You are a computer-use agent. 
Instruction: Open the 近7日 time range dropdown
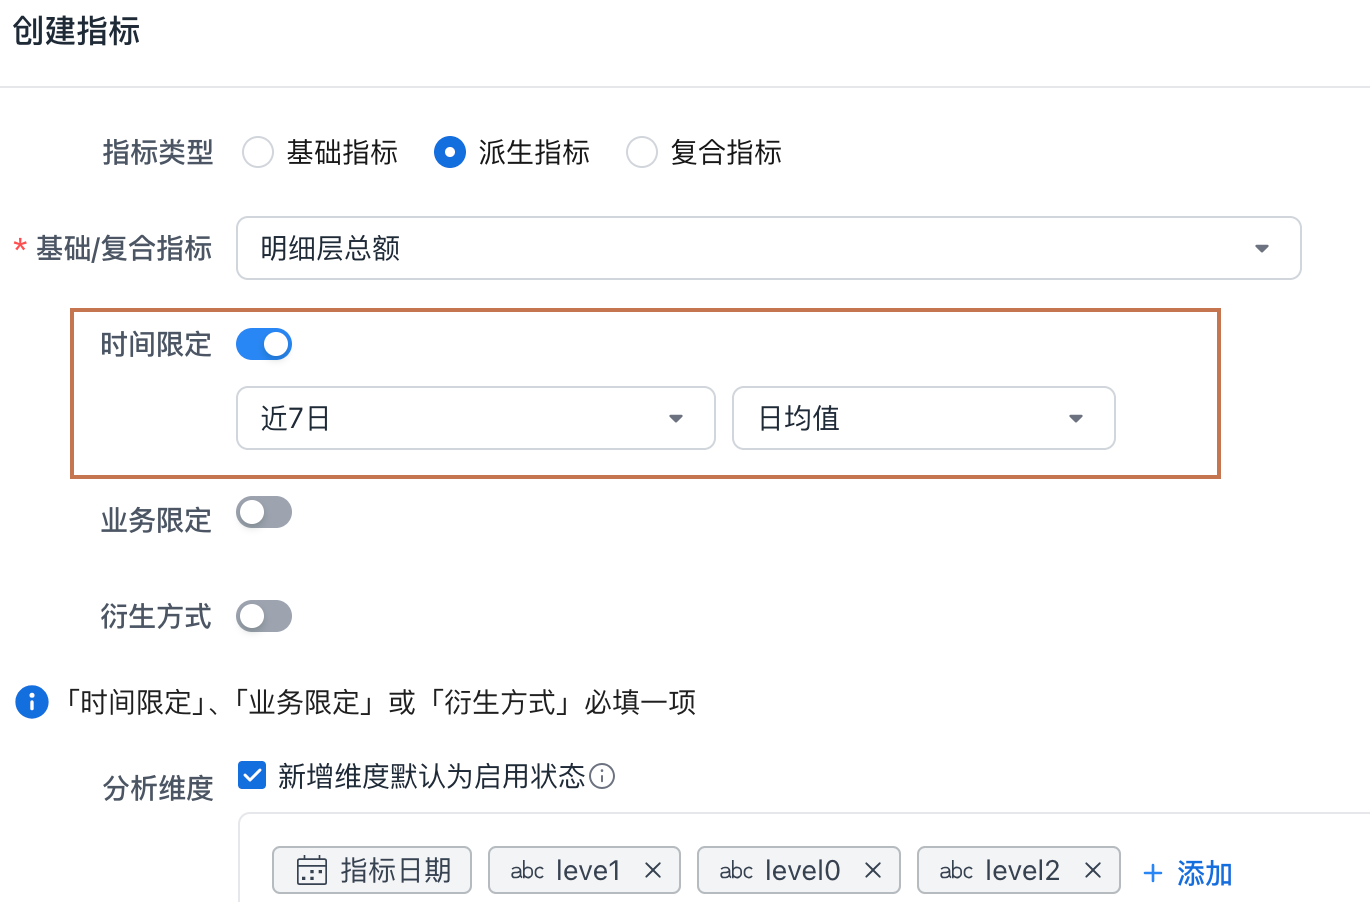475,418
